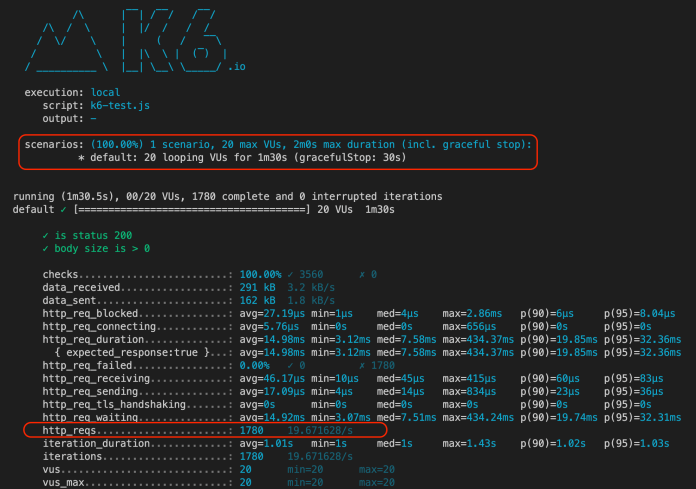This screenshot has height=489, width=696.
Task: Select 'avg=14.92ms' in http_req_waiting row
Action: coord(272,418)
